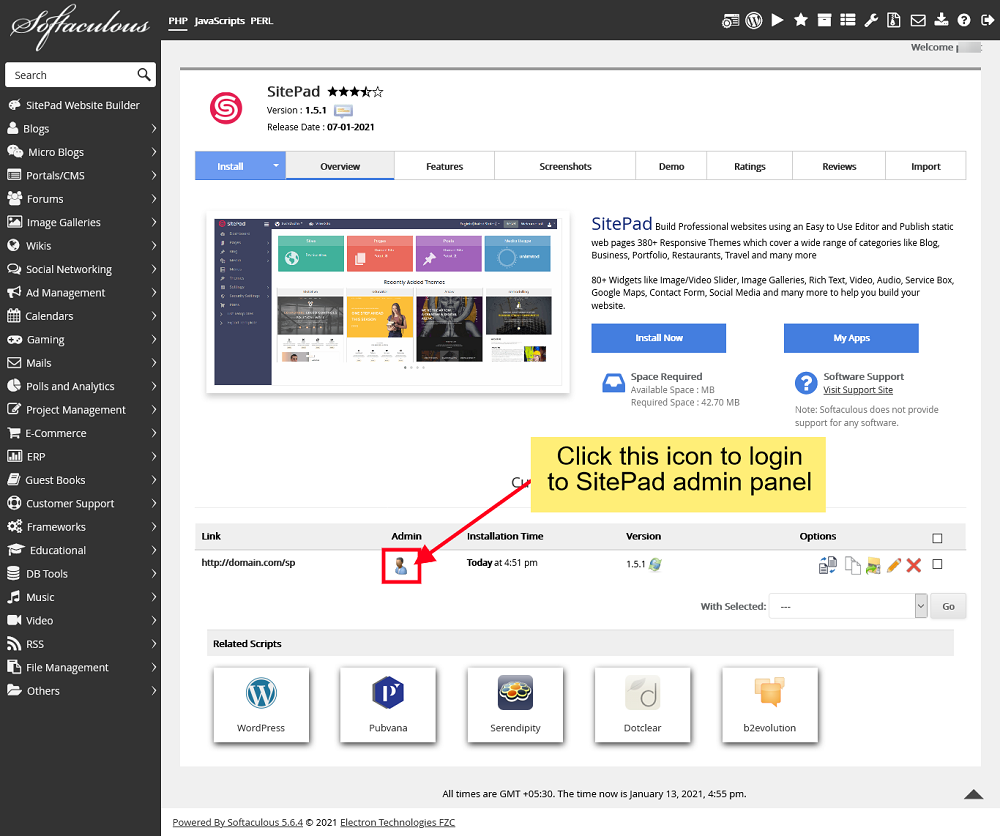Image resolution: width=1000 pixels, height=836 pixels.
Task: Click the Gaming controller icon in sidebar
Action: pos(14,339)
